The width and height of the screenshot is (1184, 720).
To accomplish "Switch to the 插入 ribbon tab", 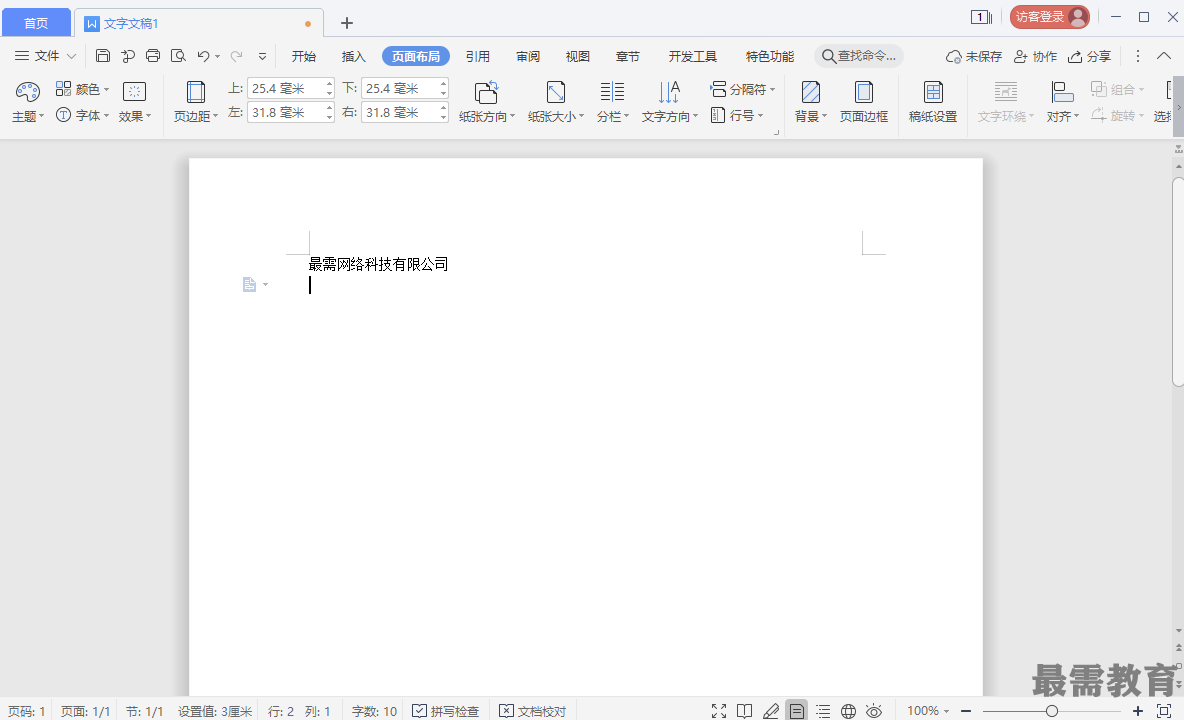I will pos(353,57).
